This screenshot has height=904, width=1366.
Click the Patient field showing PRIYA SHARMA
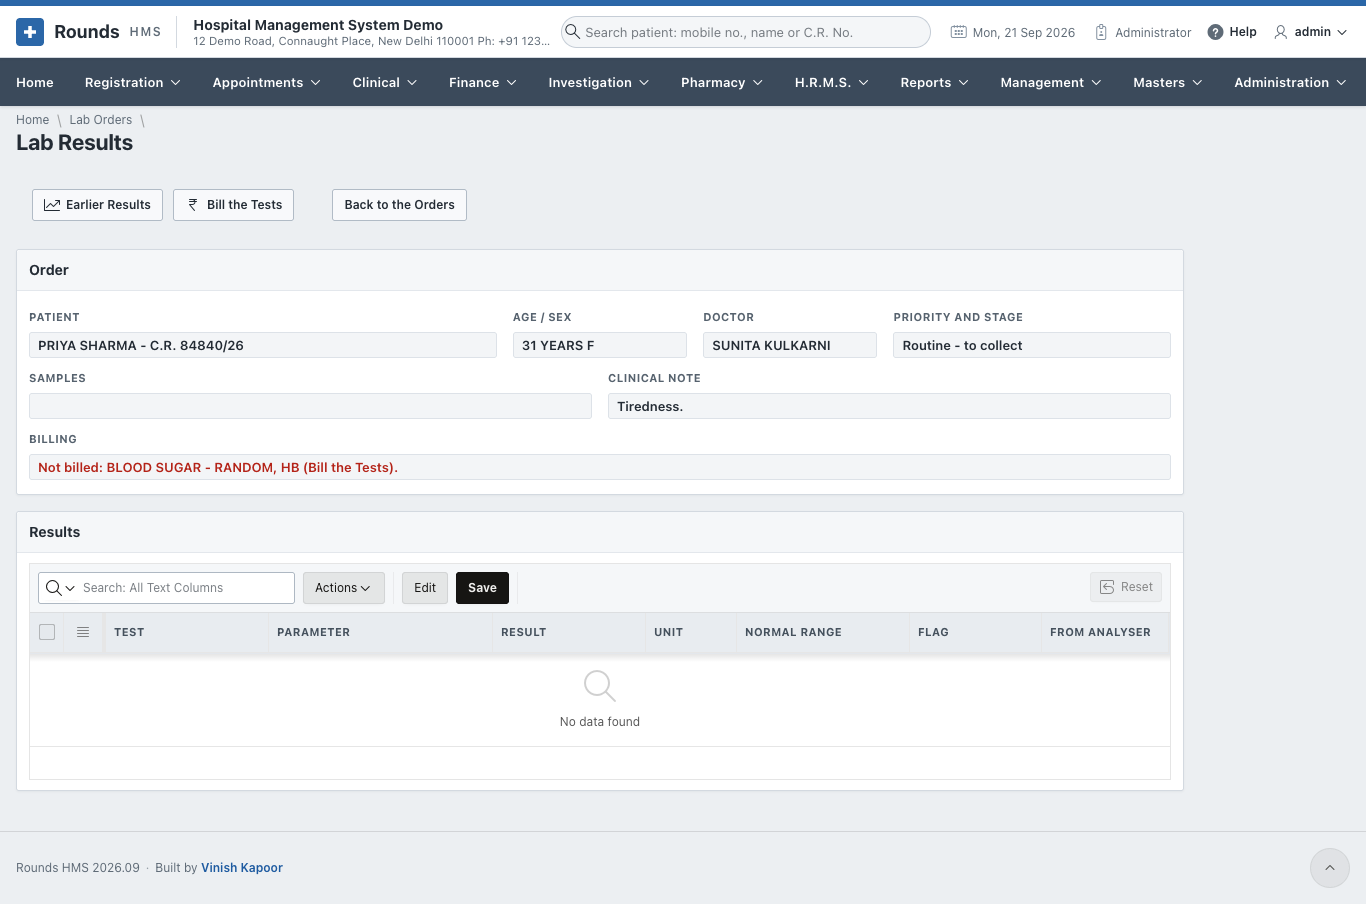[x=263, y=345]
